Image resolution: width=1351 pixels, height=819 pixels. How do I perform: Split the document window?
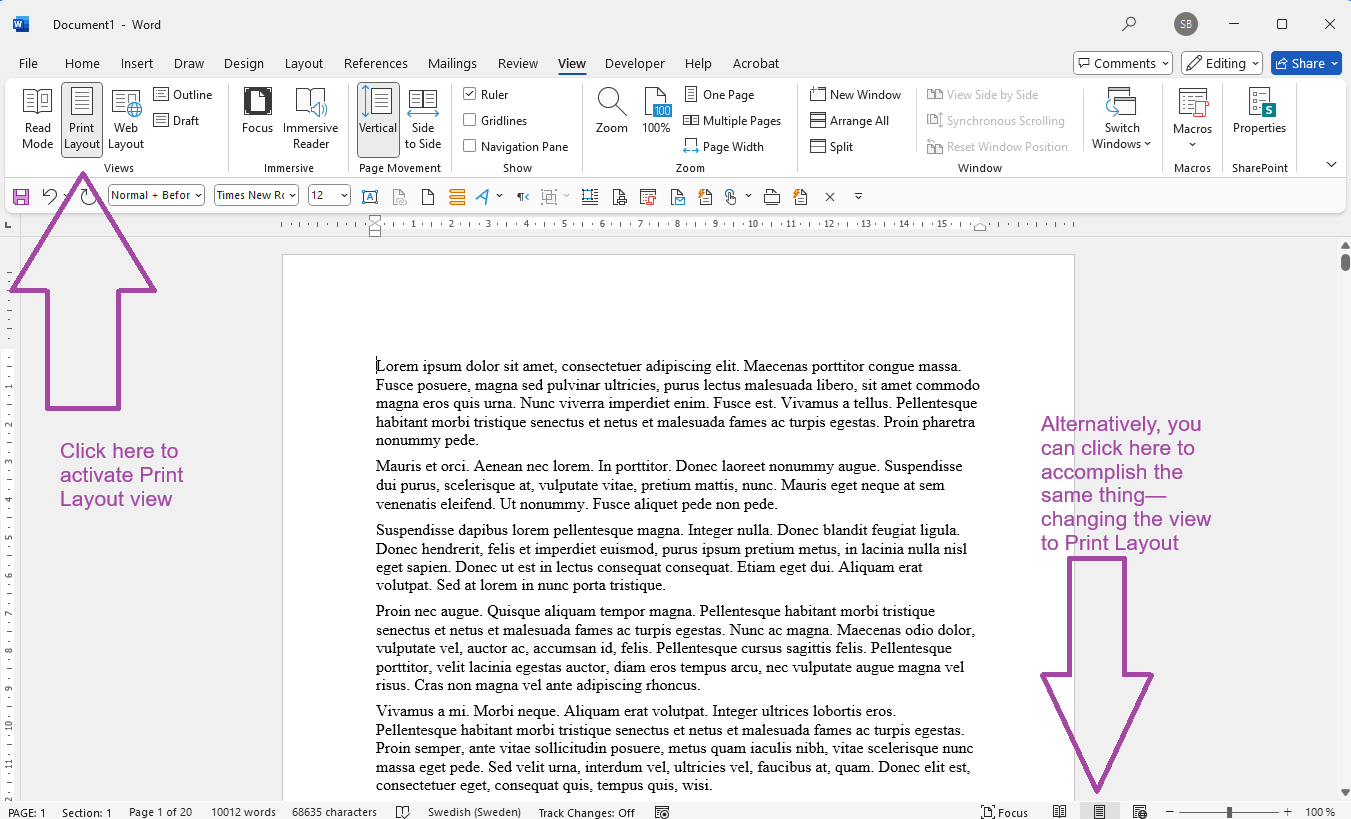pos(831,147)
